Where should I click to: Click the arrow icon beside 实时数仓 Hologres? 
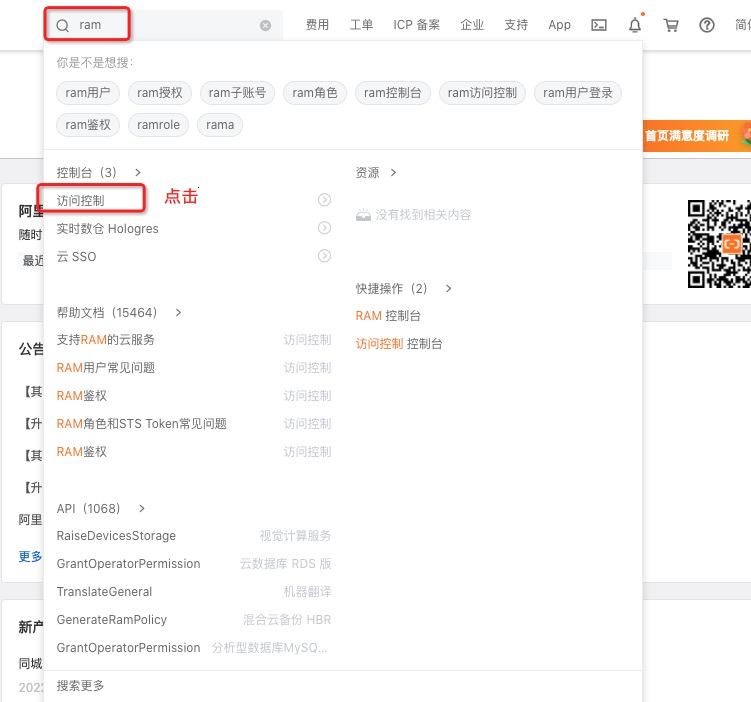(x=324, y=228)
